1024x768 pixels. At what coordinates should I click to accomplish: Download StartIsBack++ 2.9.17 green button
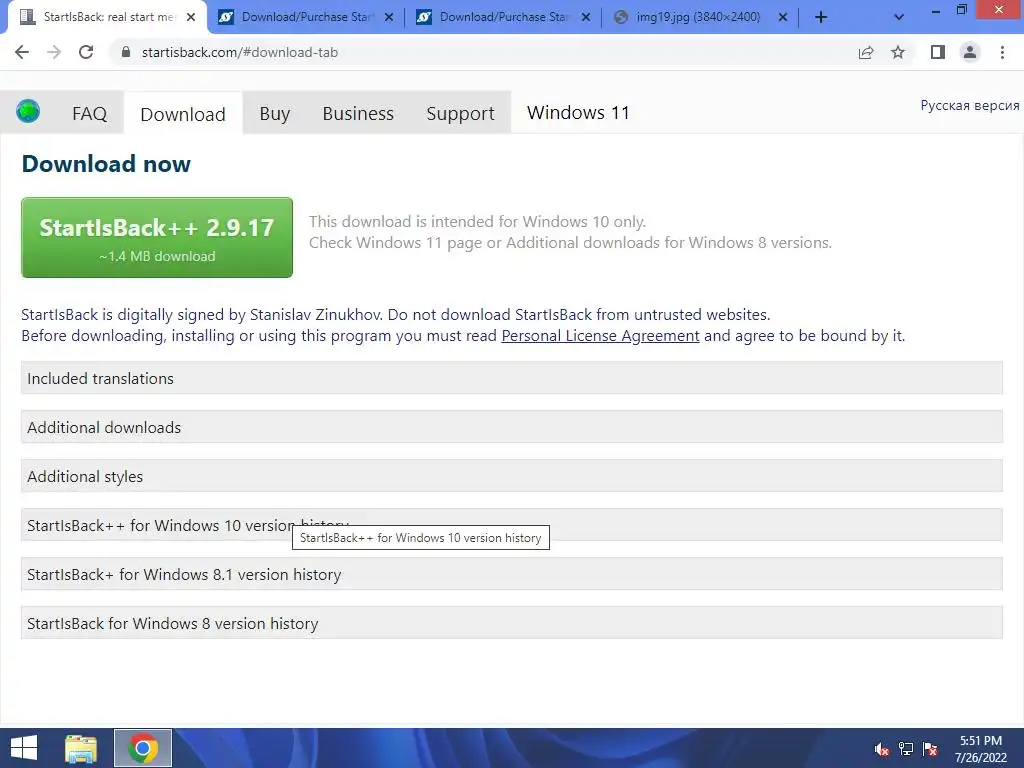(157, 238)
